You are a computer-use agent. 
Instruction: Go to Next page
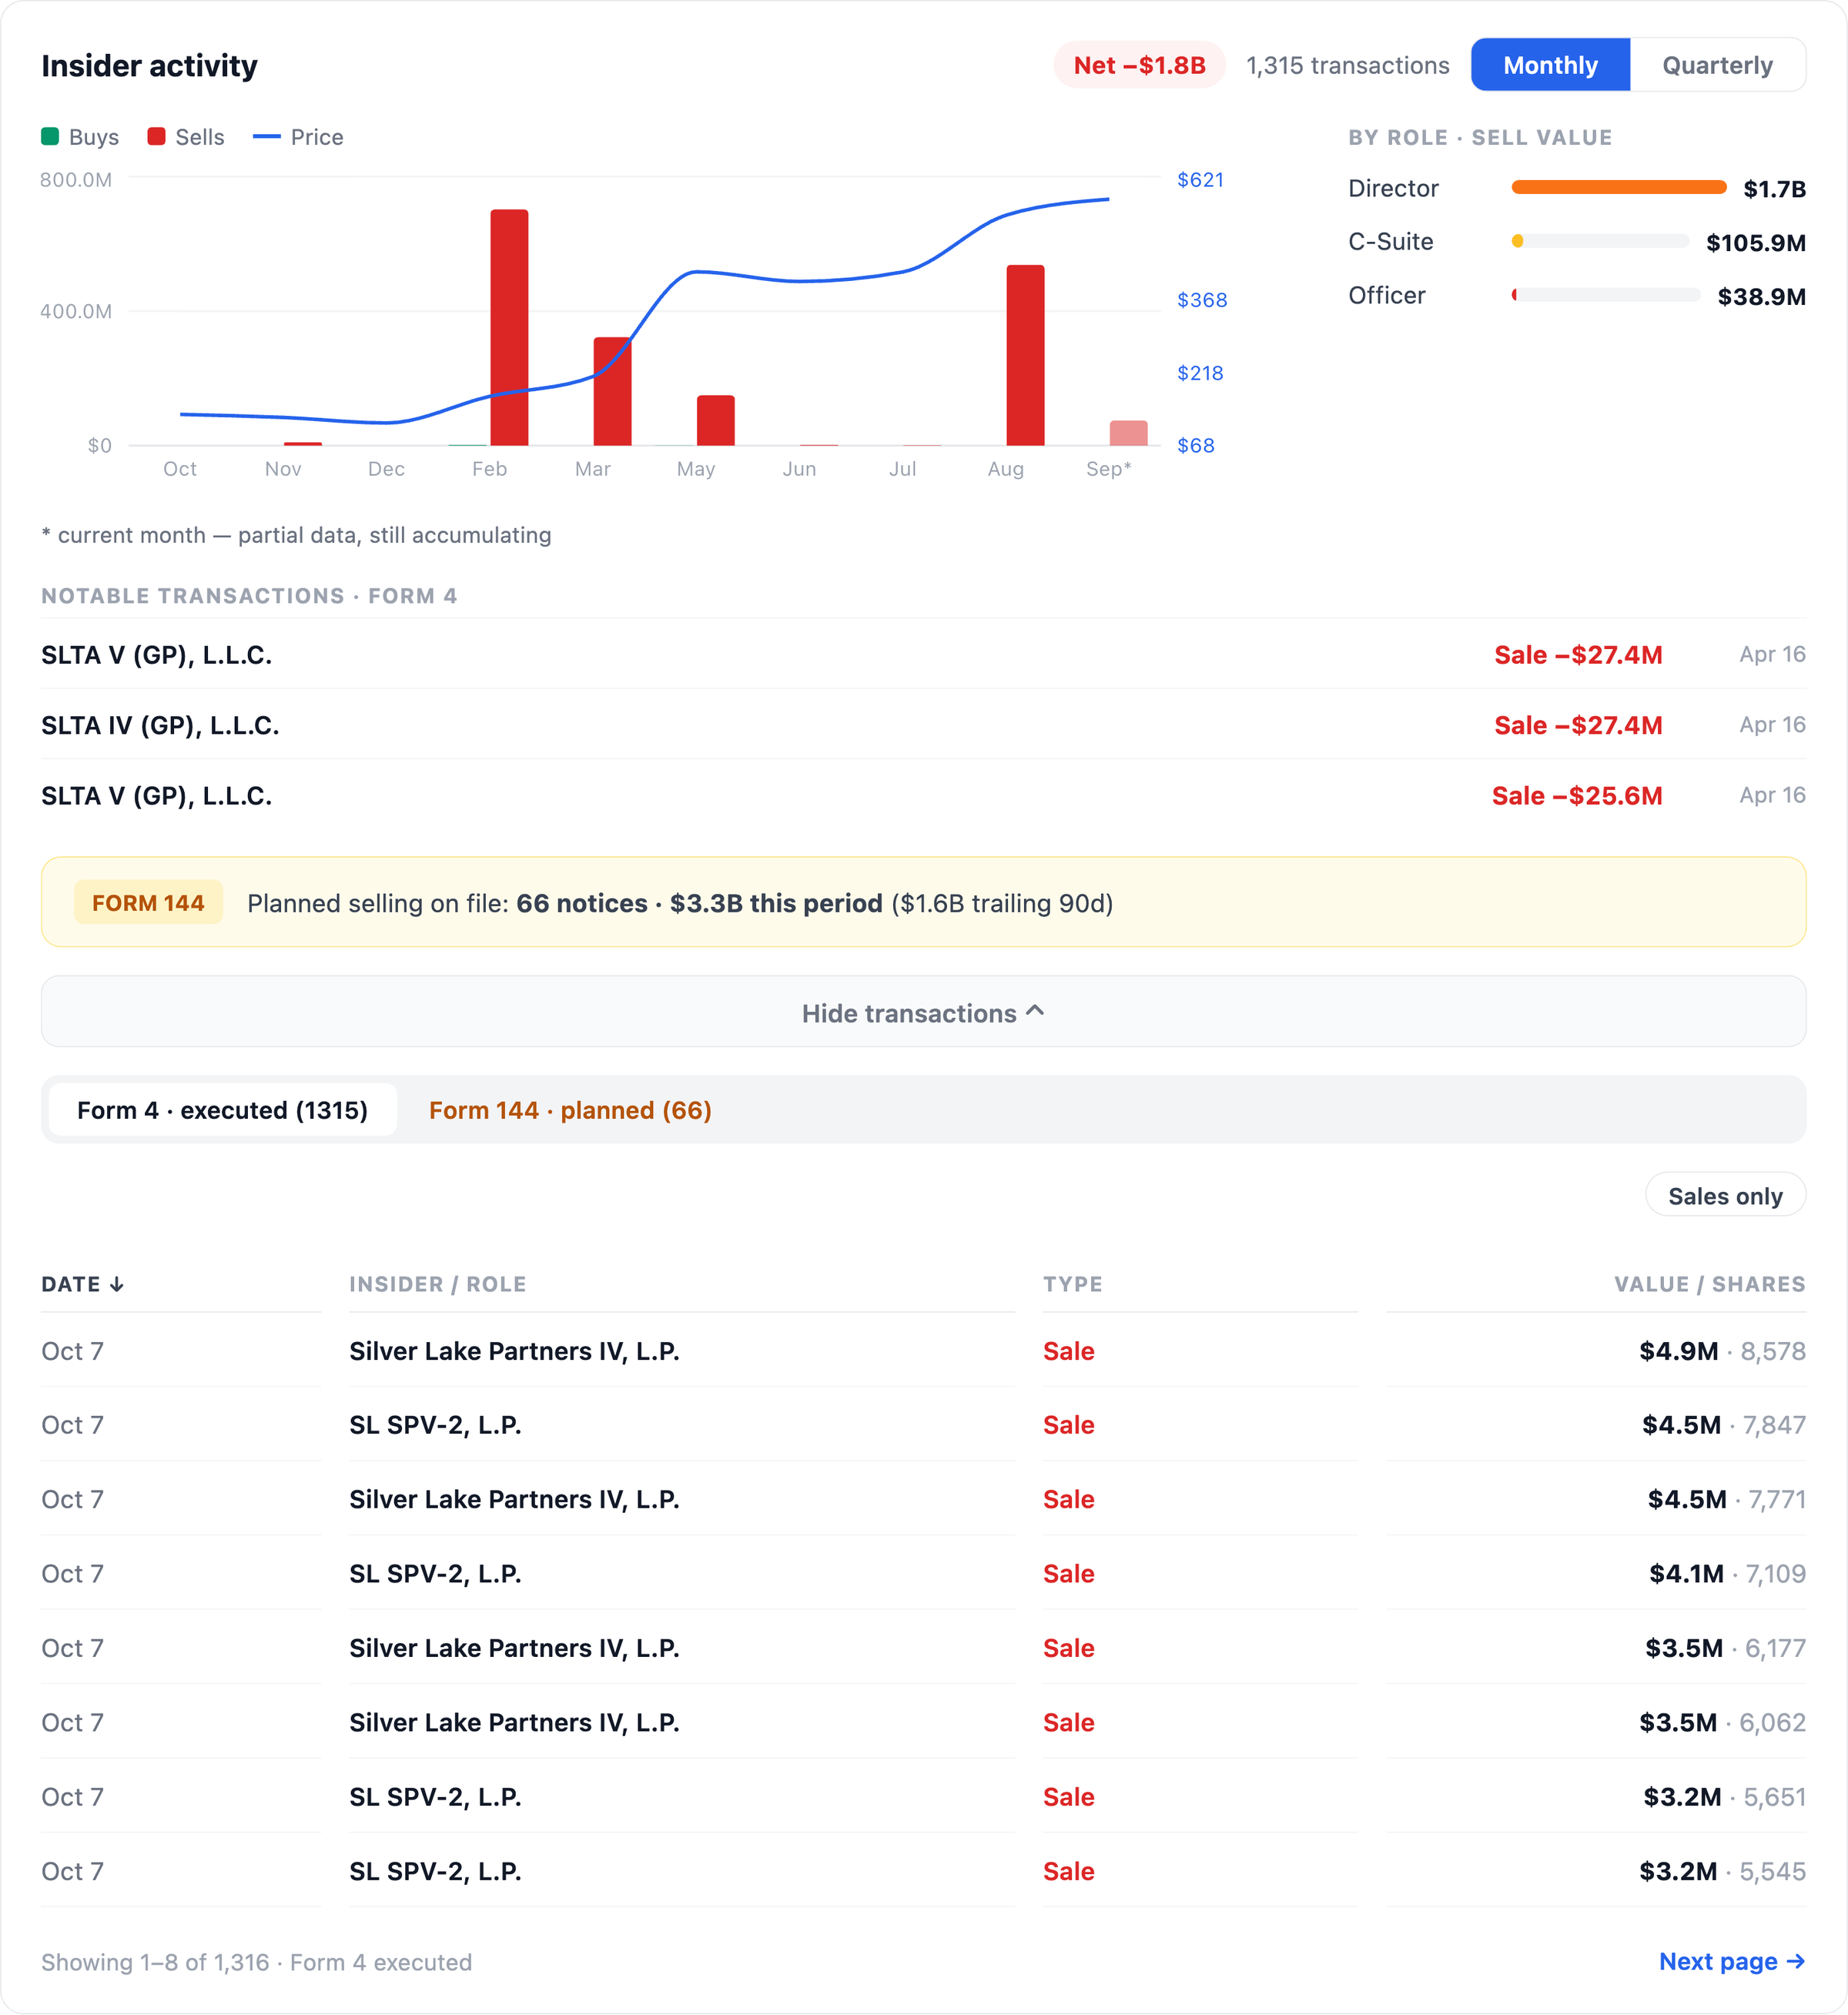pos(1731,1961)
